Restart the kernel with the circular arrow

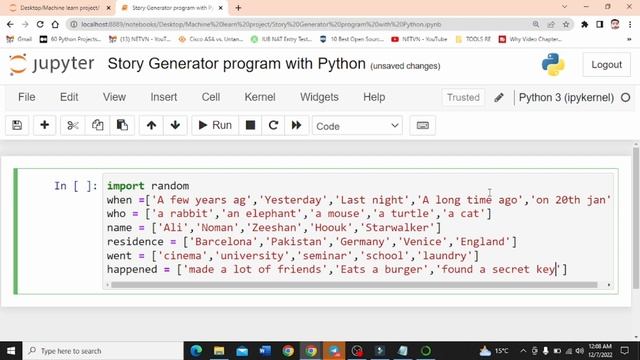[273, 125]
